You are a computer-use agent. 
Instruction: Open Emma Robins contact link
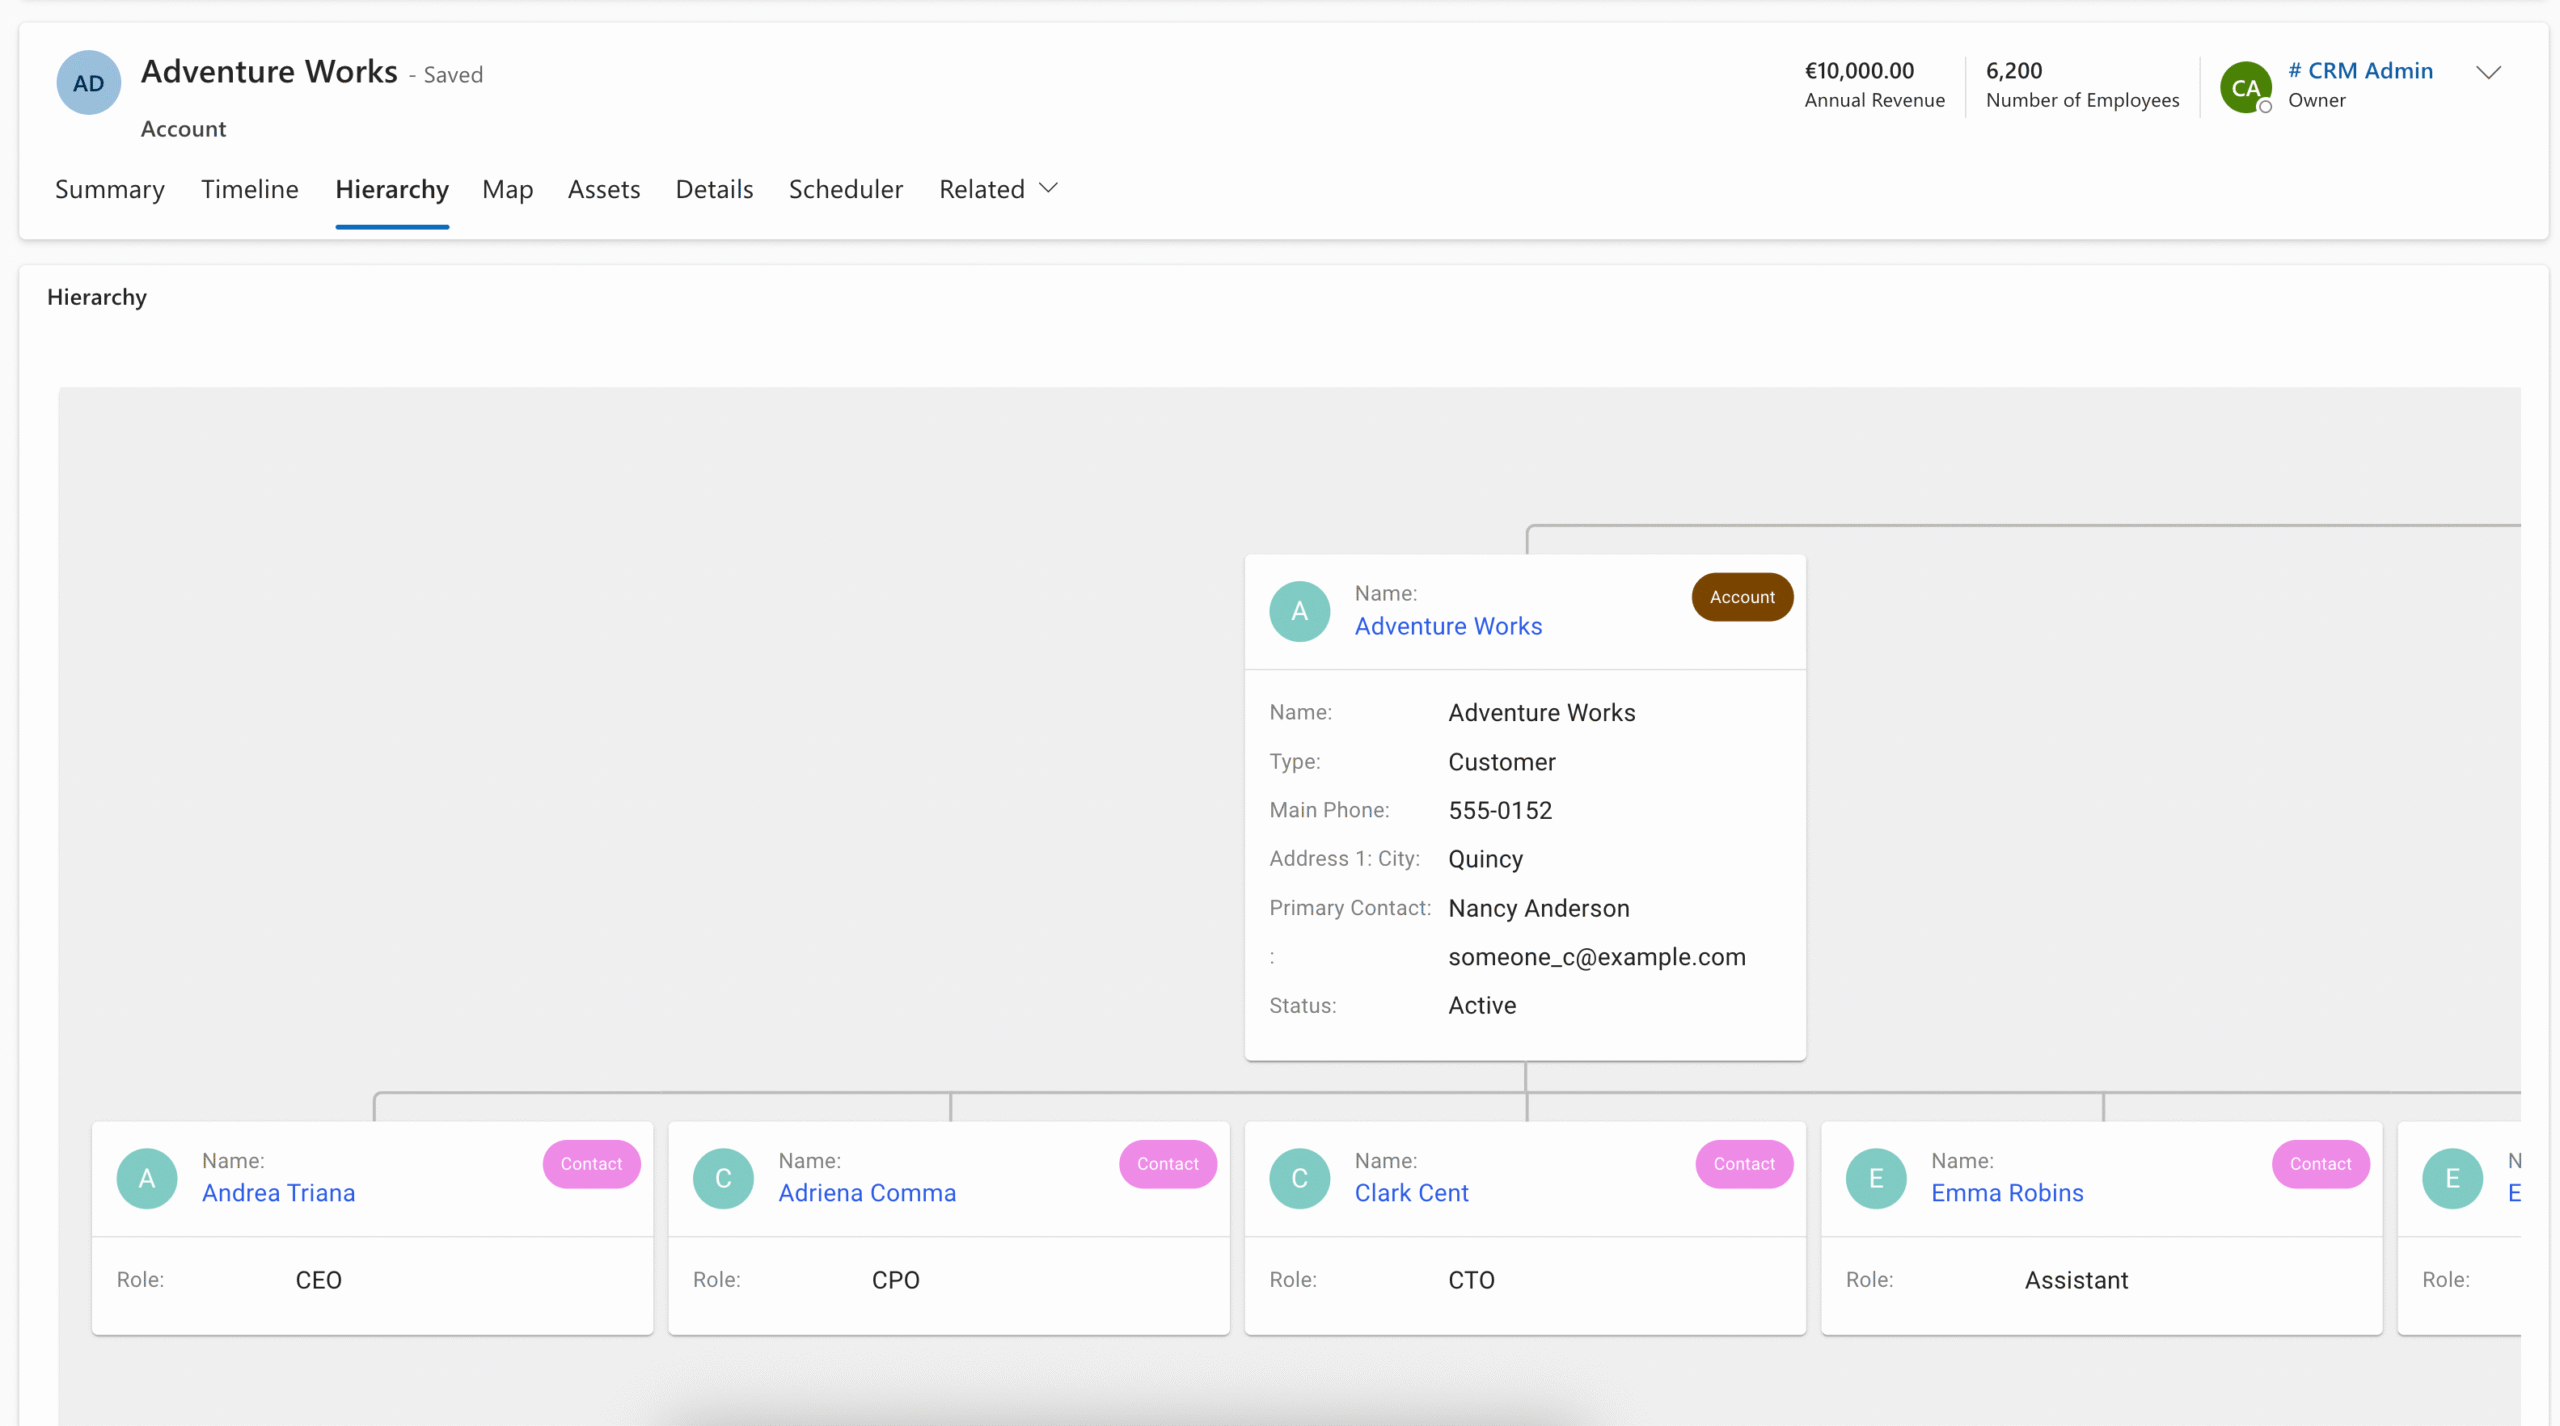[x=2007, y=1193]
